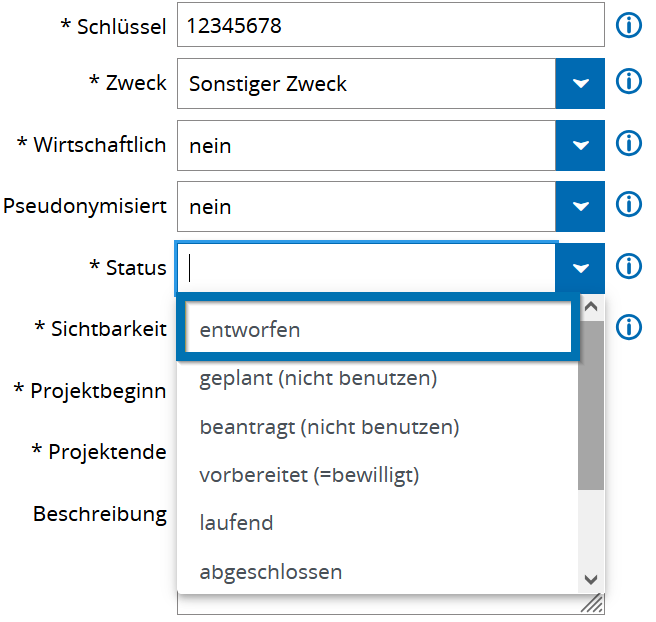
Task: Click into the Status text input
Action: pyautogui.click(x=366, y=268)
